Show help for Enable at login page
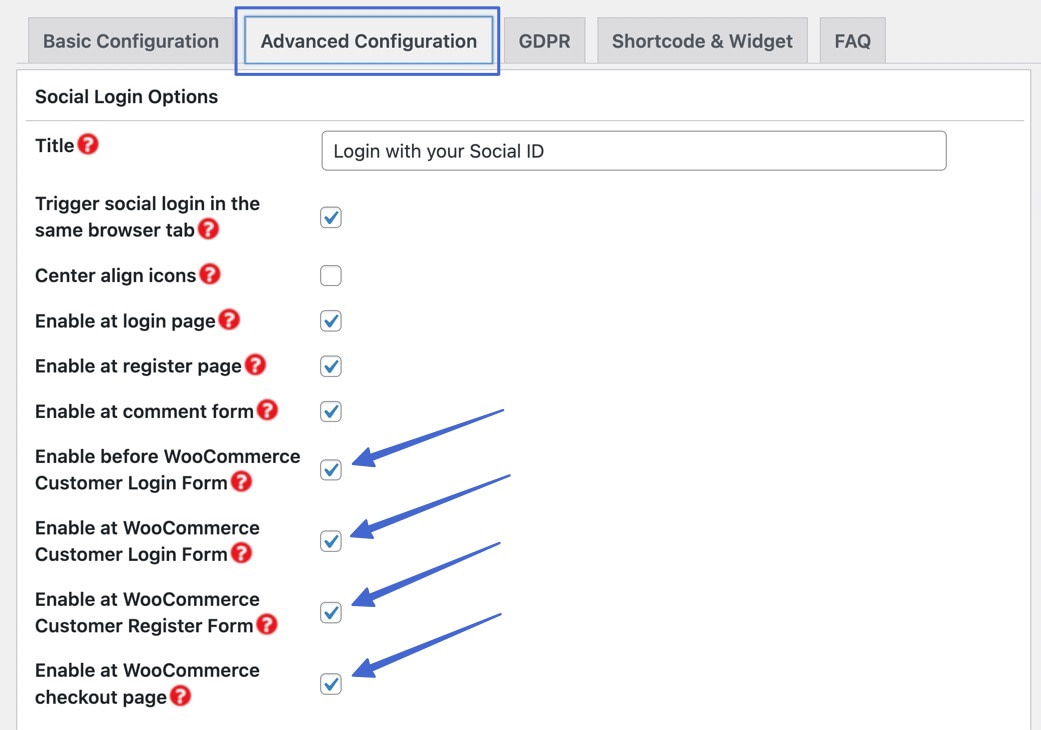Viewport: 1041px width, 730px height. 229,320
